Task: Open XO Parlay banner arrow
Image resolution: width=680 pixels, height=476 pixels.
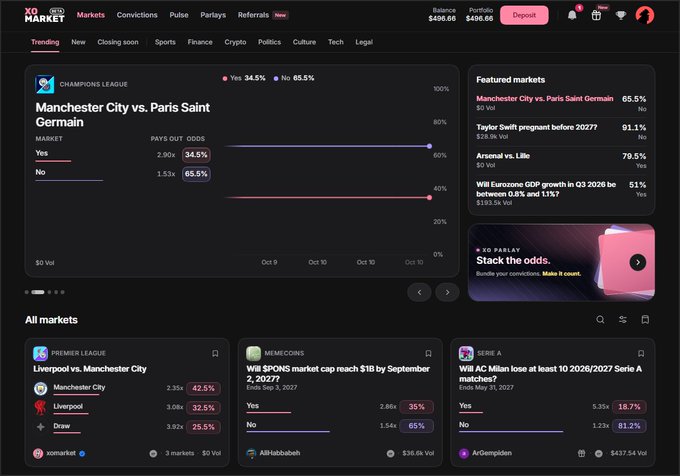Action: click(x=638, y=262)
